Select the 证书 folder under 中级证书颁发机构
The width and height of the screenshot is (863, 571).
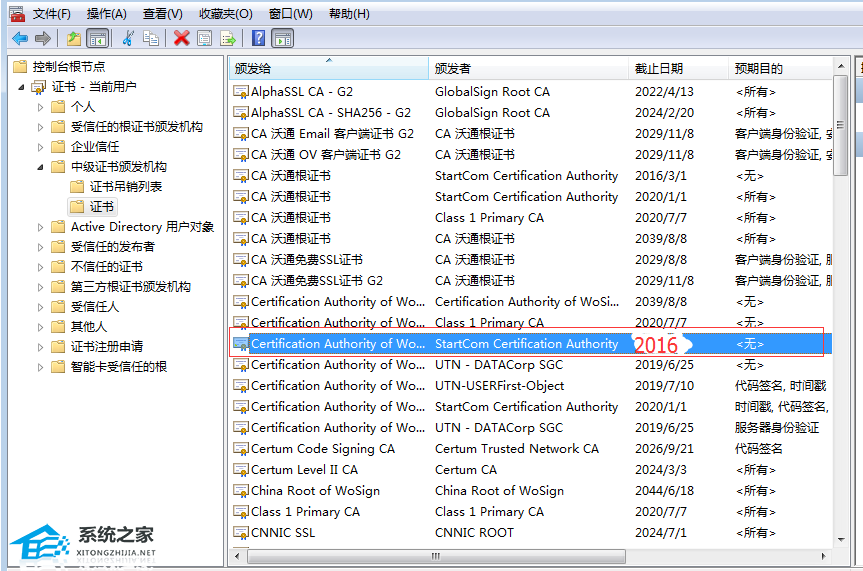(93, 206)
